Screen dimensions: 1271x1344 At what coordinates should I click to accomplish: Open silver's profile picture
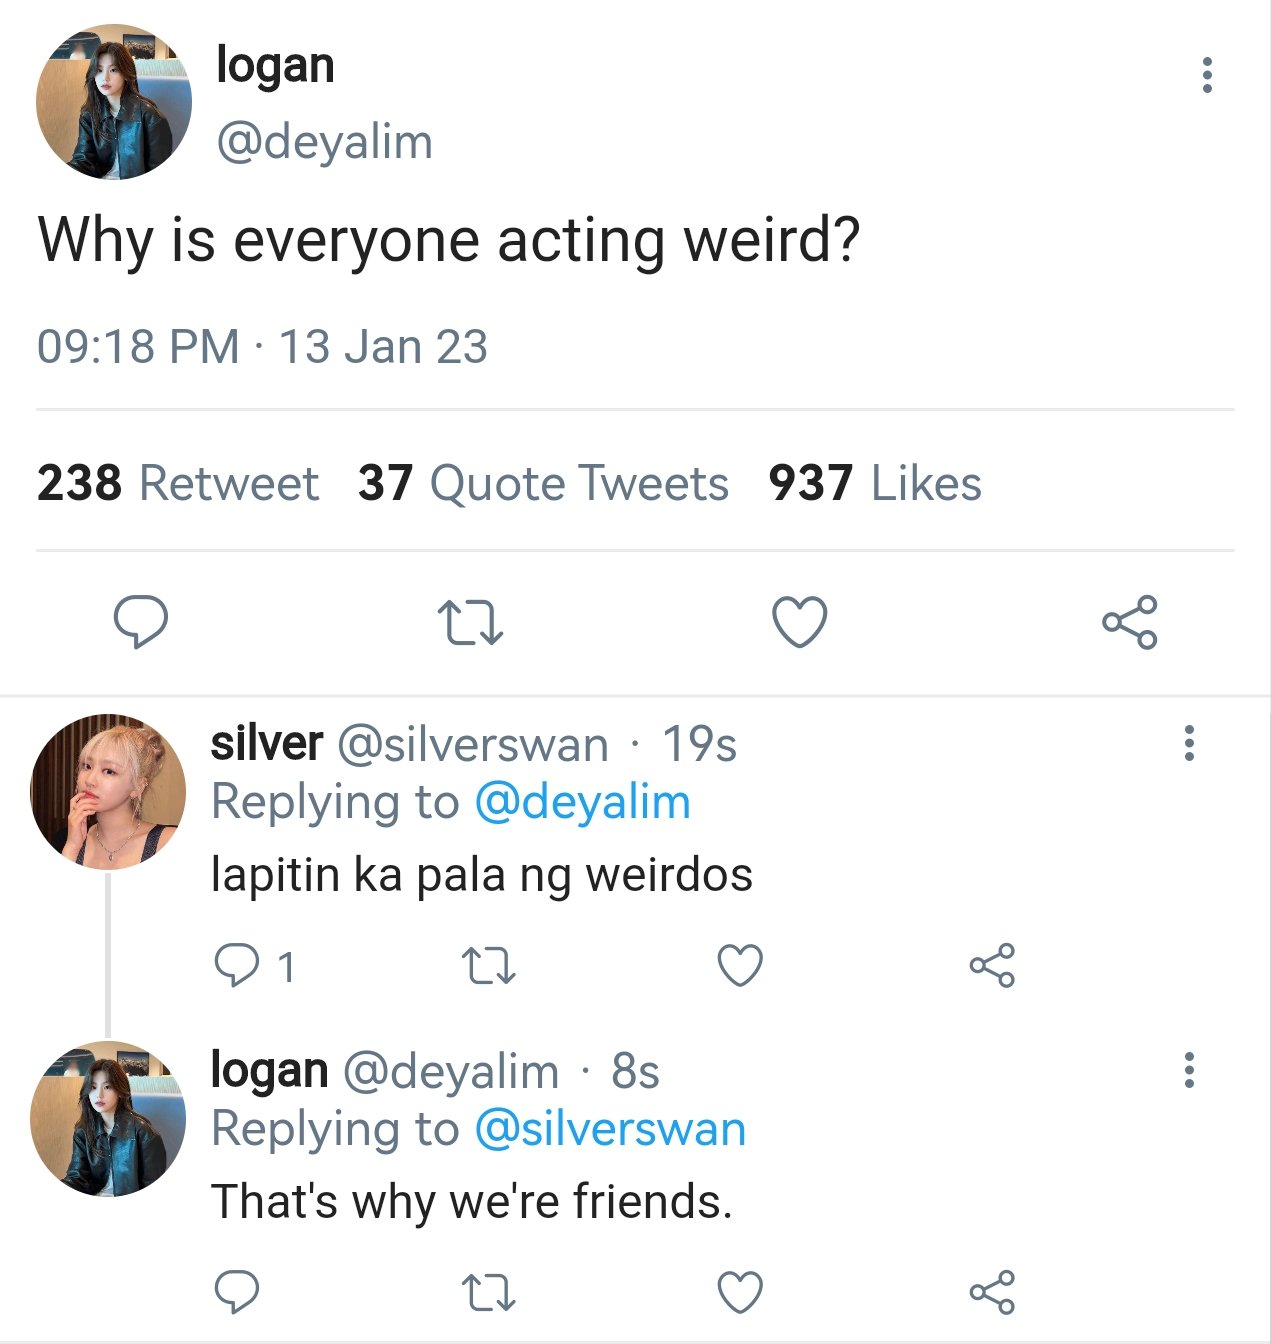coord(108,791)
